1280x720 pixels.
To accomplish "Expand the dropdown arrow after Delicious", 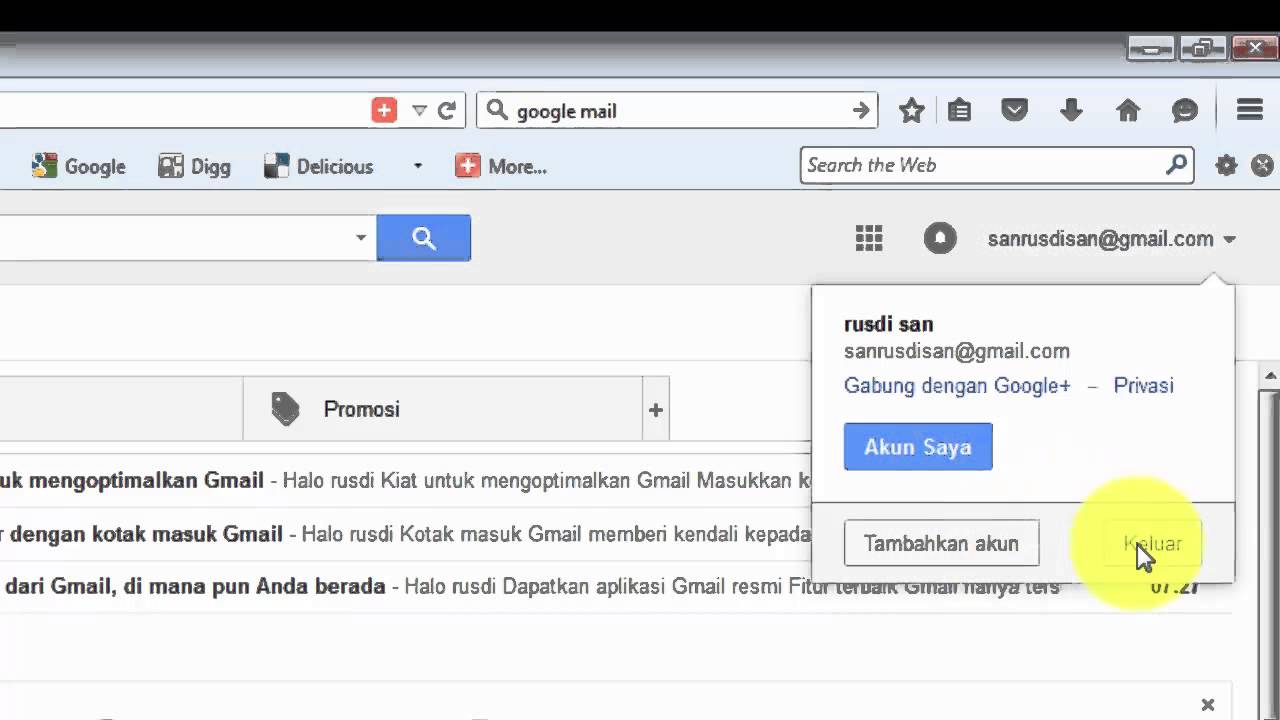I will coord(418,166).
